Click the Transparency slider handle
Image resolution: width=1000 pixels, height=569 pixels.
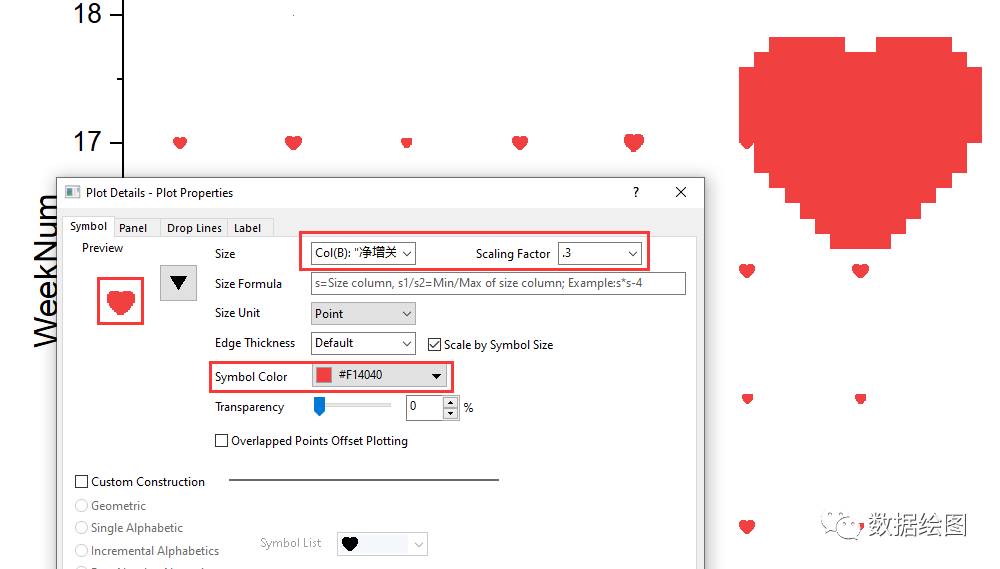[x=320, y=406]
